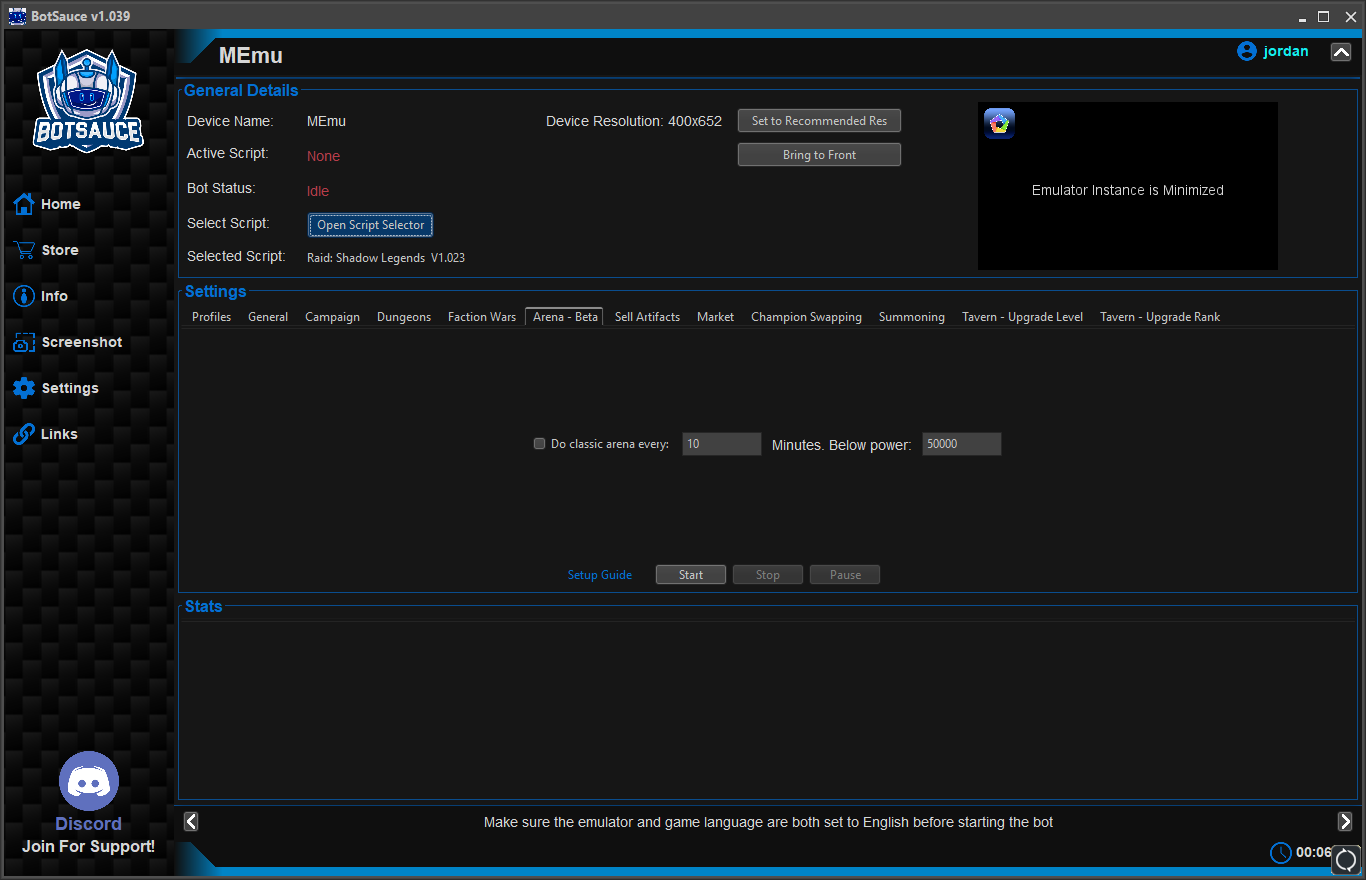
Task: Open the Setup Guide link
Action: point(600,575)
